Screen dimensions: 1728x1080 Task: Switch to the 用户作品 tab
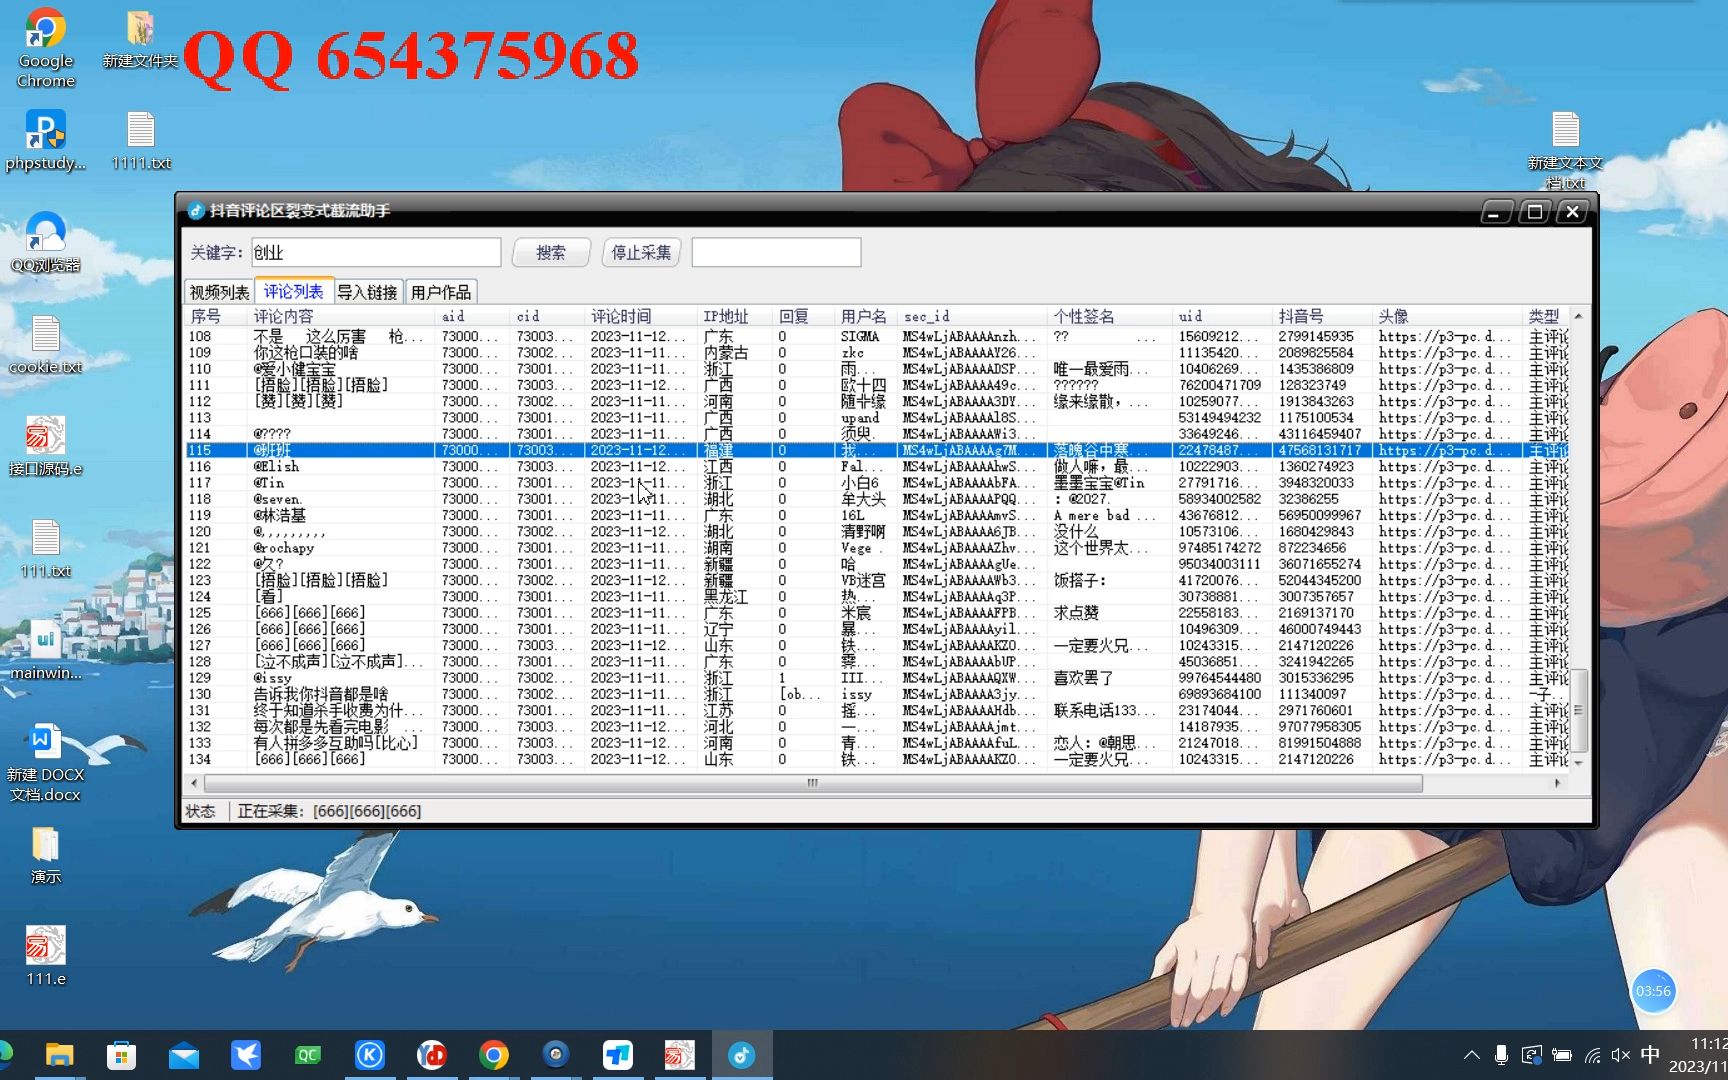[440, 292]
